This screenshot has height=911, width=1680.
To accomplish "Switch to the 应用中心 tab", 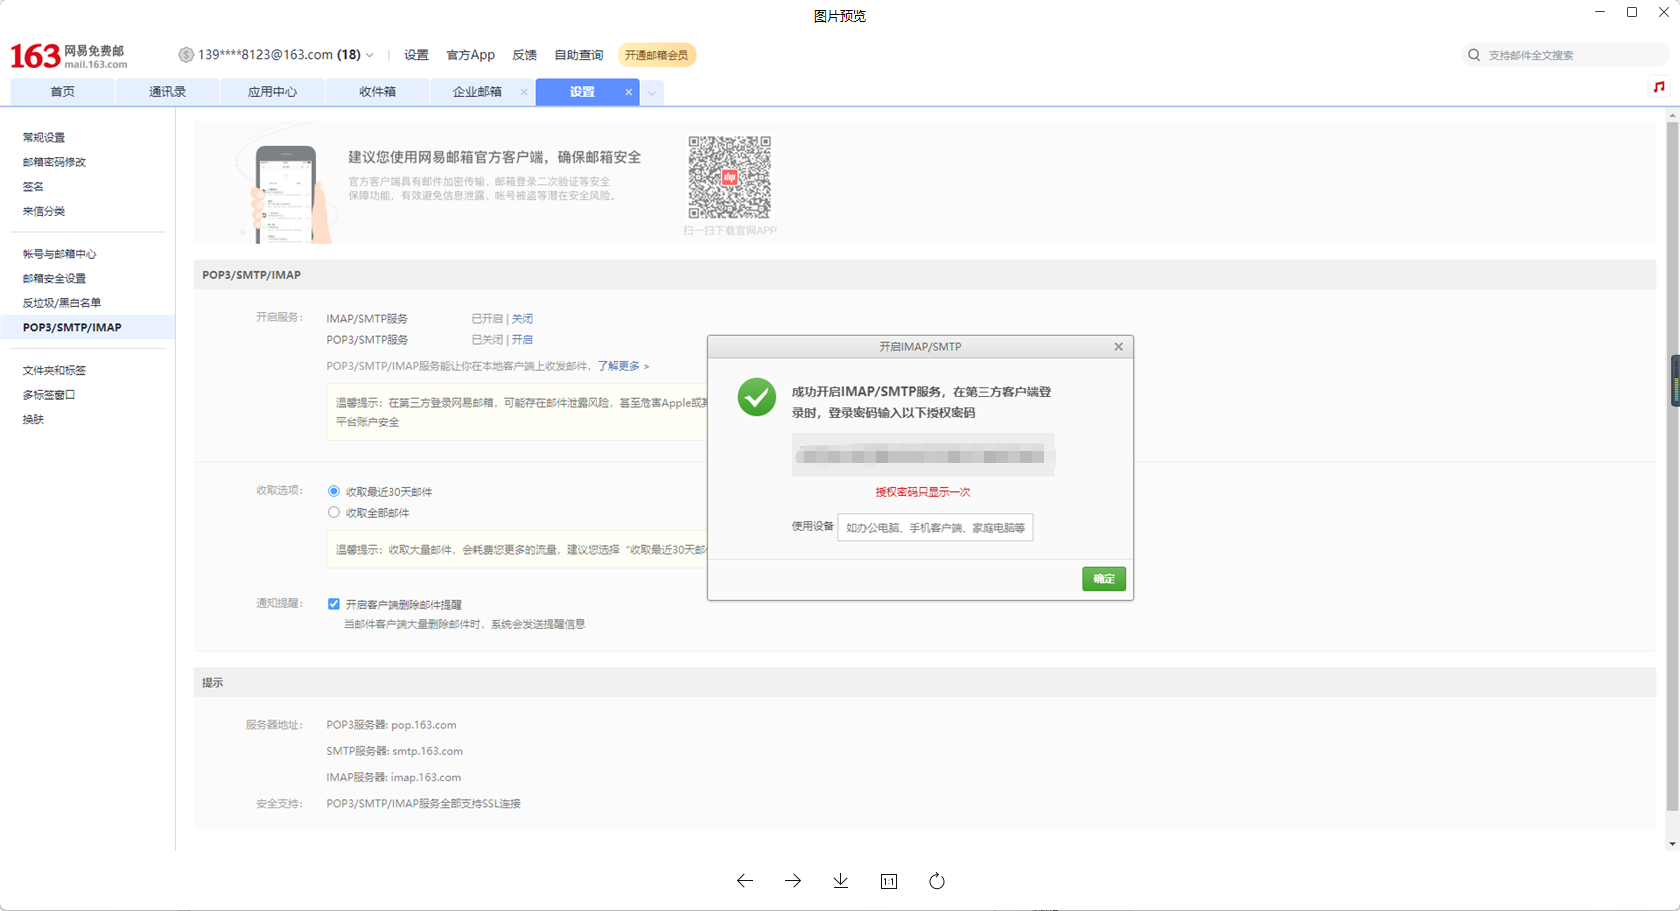I will click(272, 92).
